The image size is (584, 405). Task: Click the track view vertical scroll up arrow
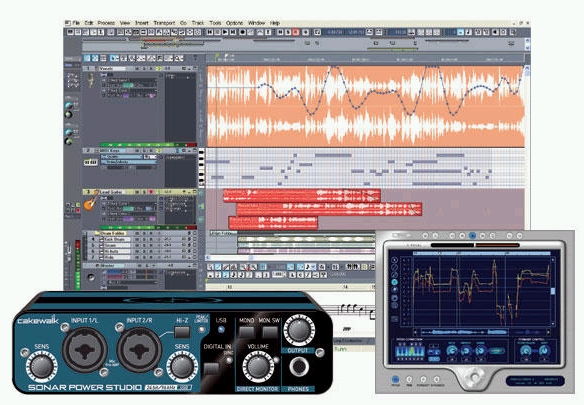pos(527,68)
